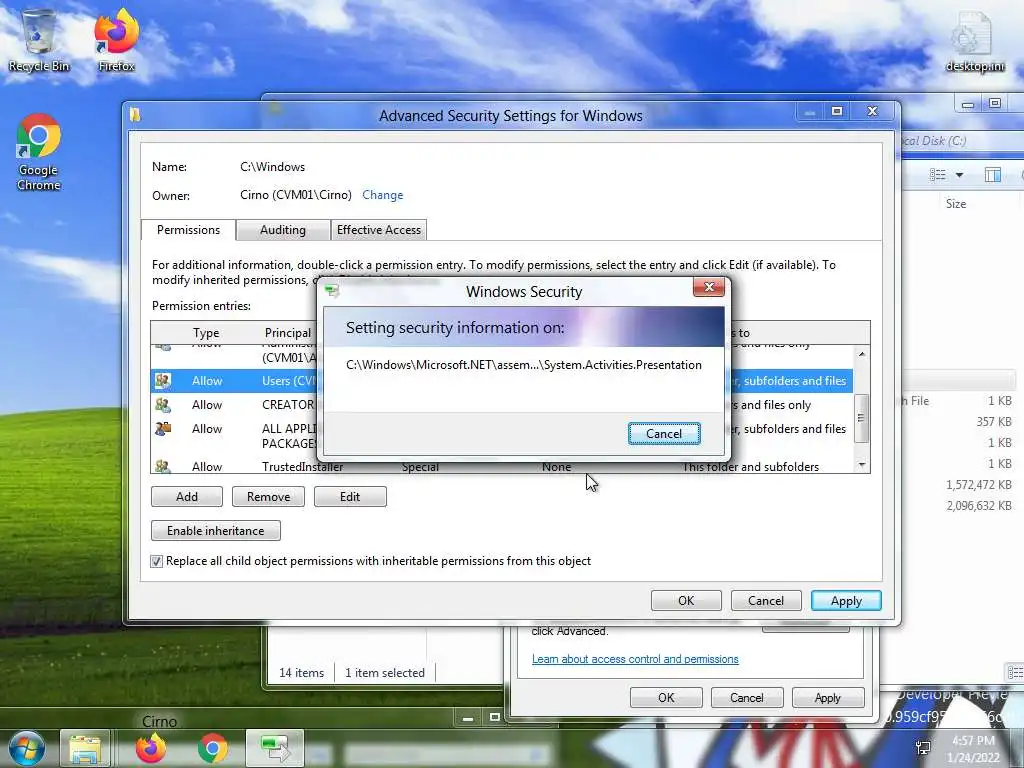Viewport: 1024px width, 768px height.
Task: Click OK in Advanced Security Settings
Action: pyautogui.click(x=686, y=600)
